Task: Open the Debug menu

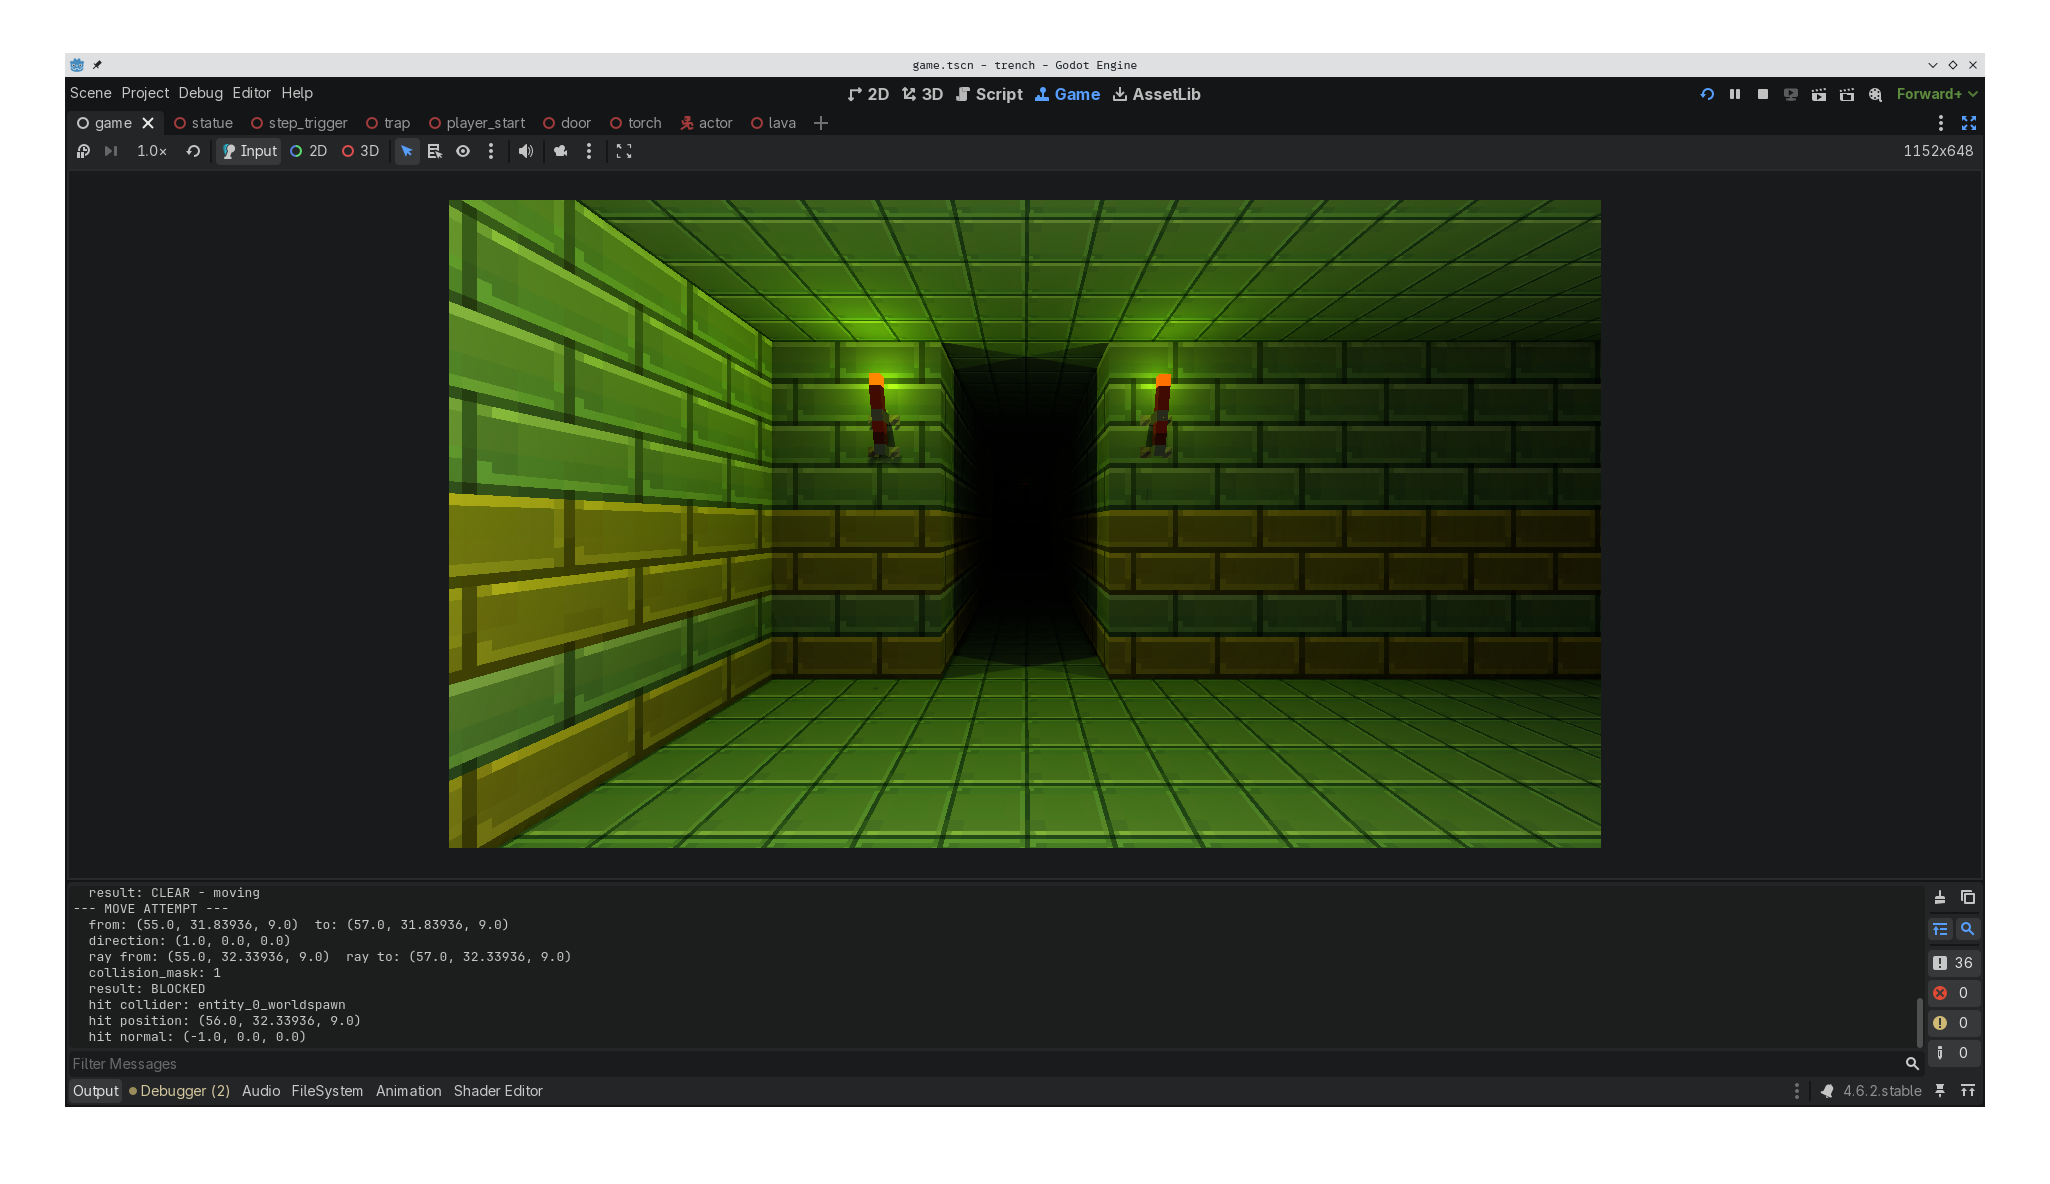Action: coord(200,93)
